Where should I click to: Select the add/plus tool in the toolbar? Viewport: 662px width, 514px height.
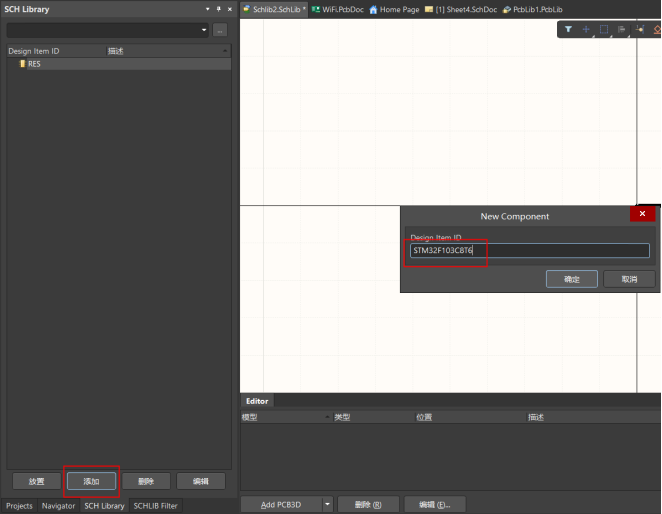click(x=586, y=30)
